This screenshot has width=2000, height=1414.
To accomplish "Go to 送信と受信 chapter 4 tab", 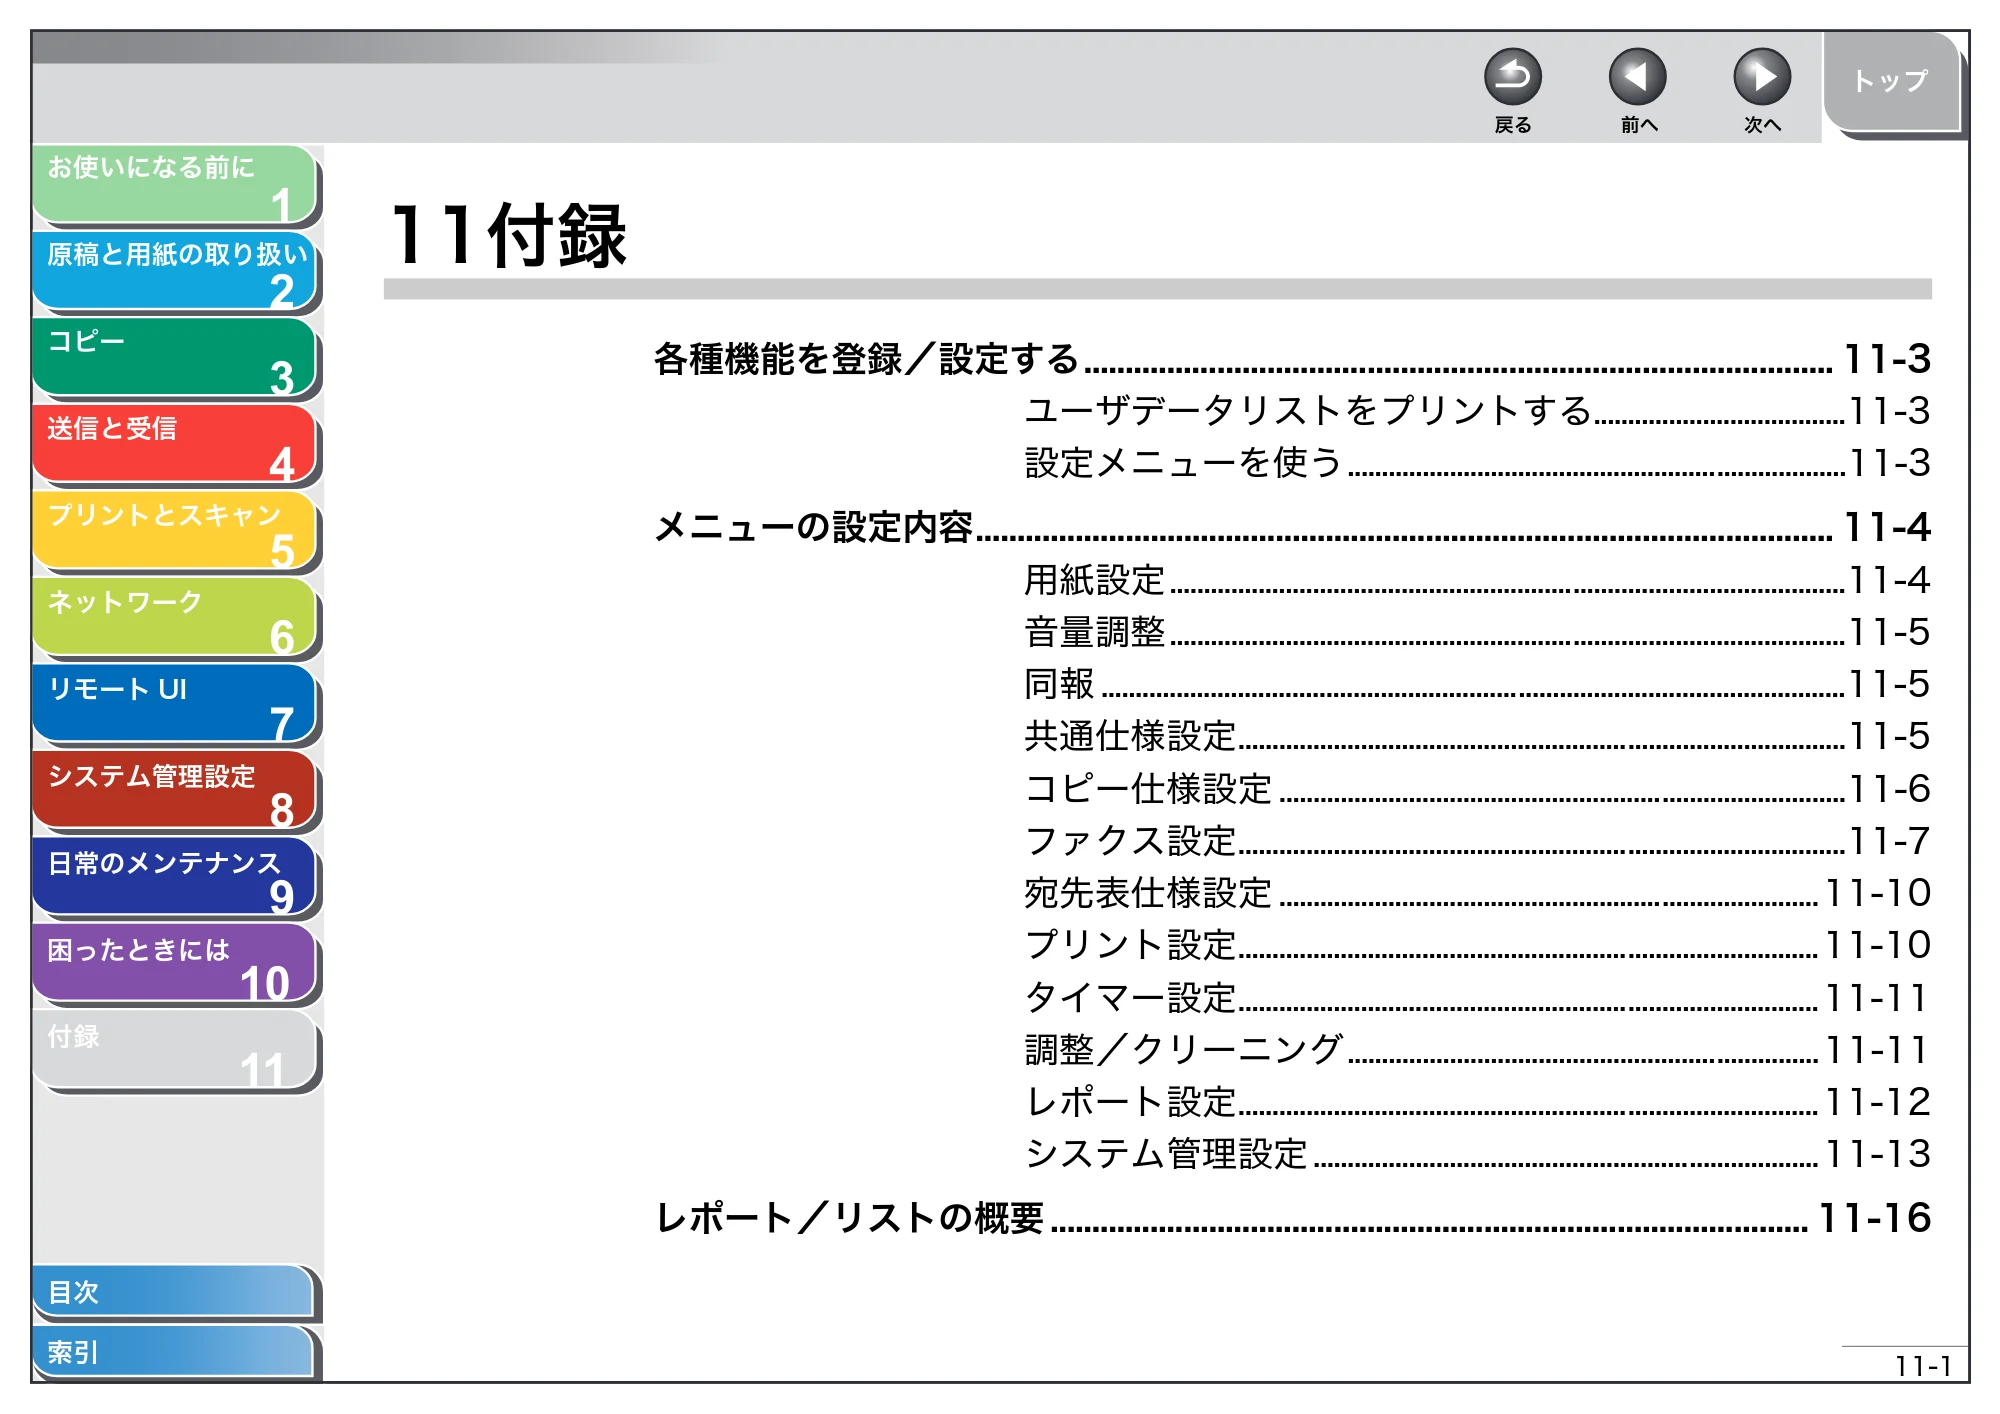I will 175,444.
